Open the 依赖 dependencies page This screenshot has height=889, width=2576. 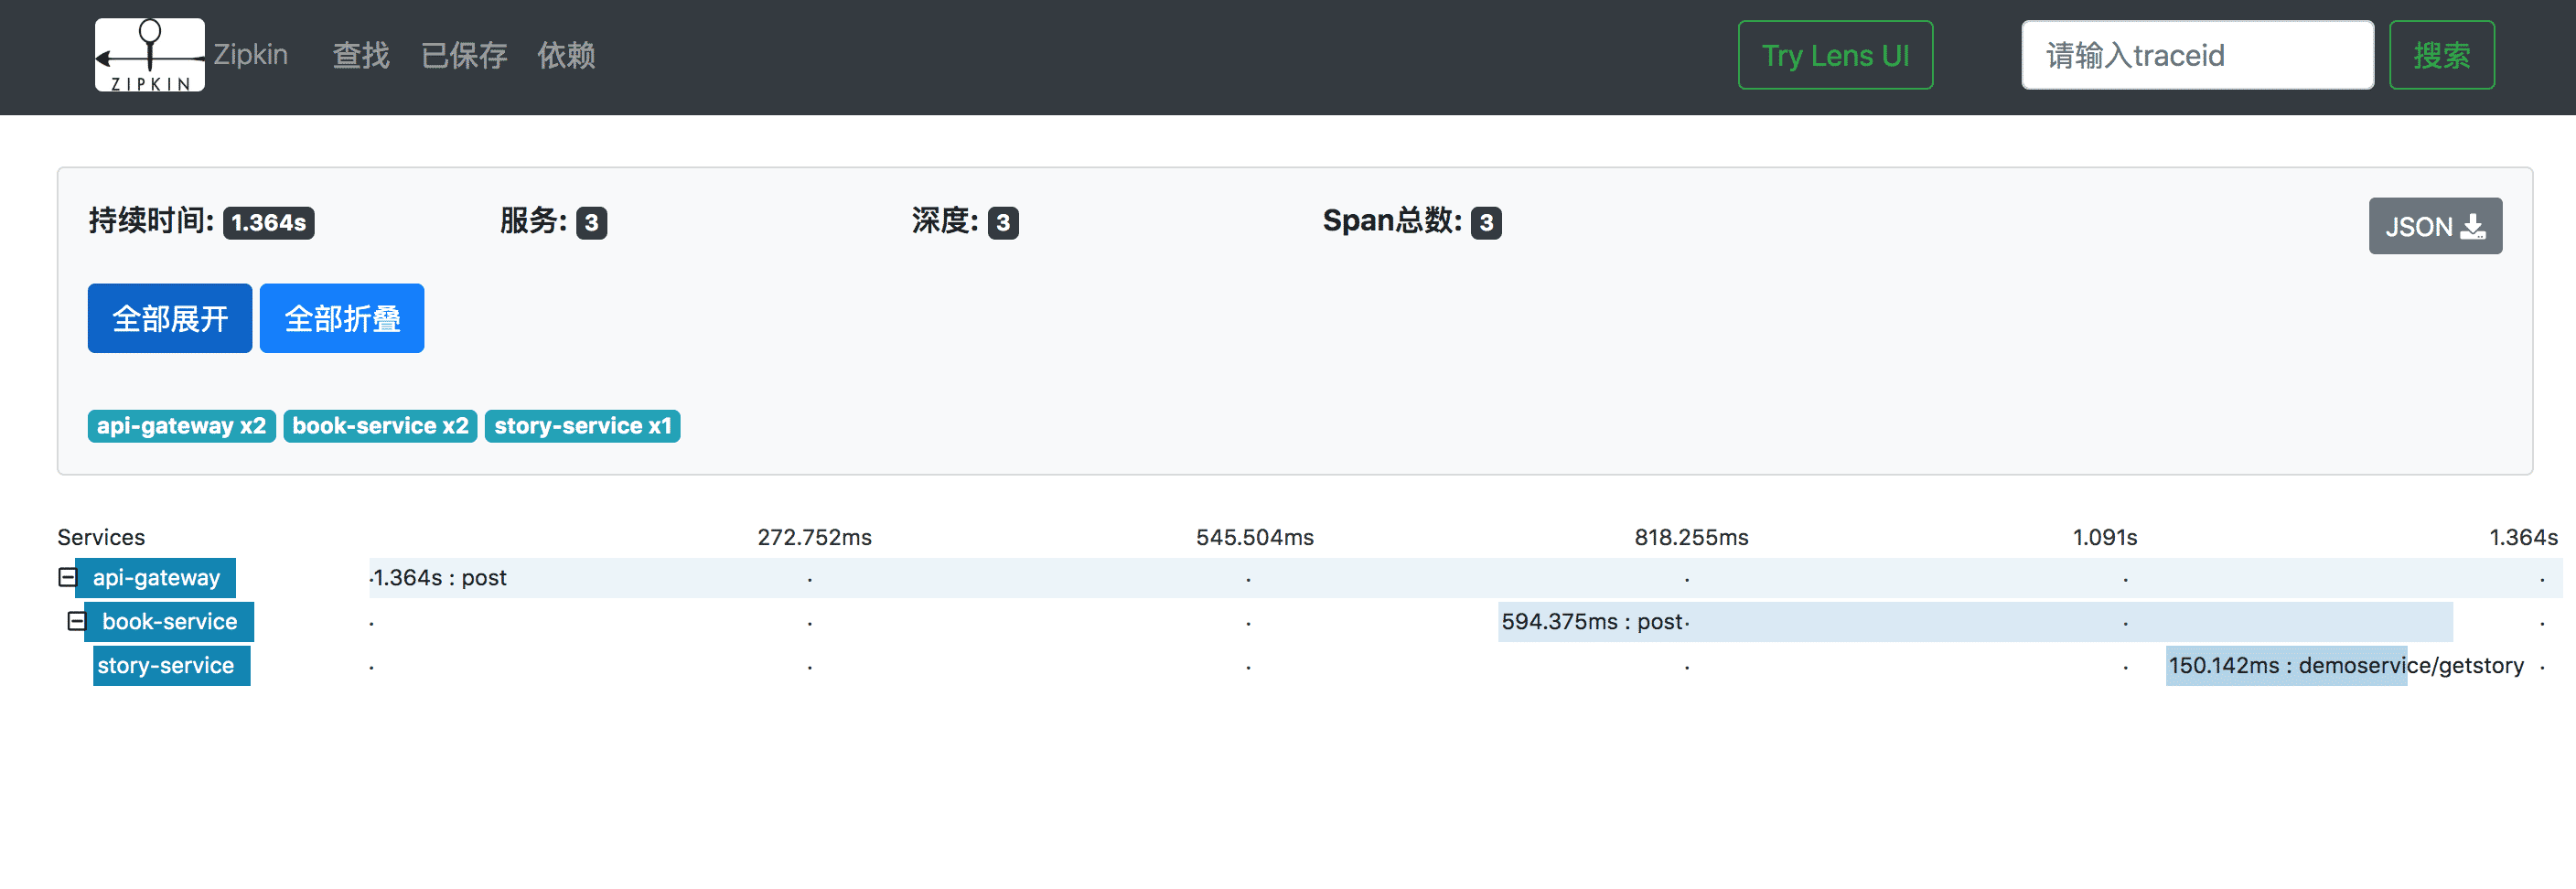pos(566,55)
